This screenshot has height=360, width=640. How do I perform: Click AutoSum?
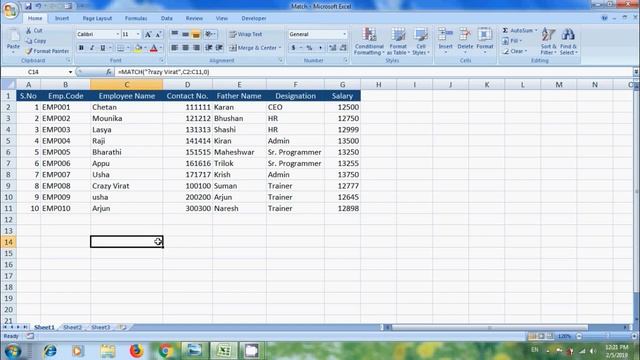[x=517, y=31]
